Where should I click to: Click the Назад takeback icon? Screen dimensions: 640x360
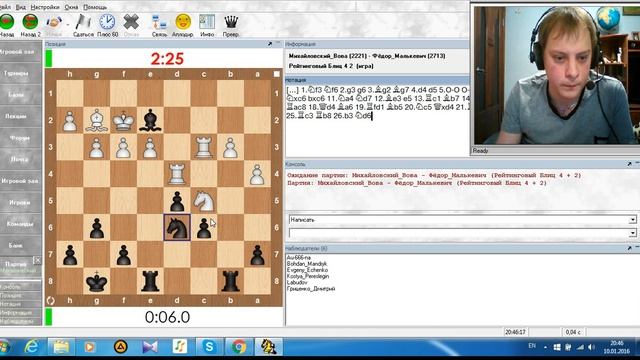(7, 22)
